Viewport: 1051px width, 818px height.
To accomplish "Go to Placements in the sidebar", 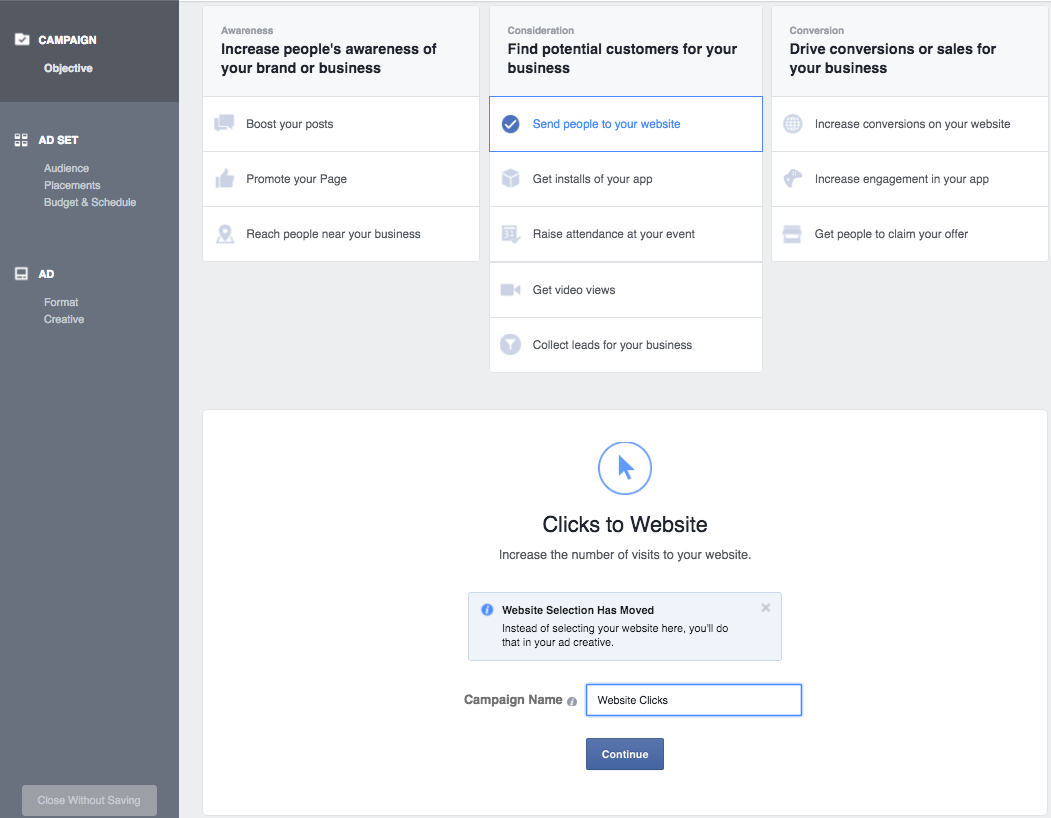I will pyautogui.click(x=72, y=185).
